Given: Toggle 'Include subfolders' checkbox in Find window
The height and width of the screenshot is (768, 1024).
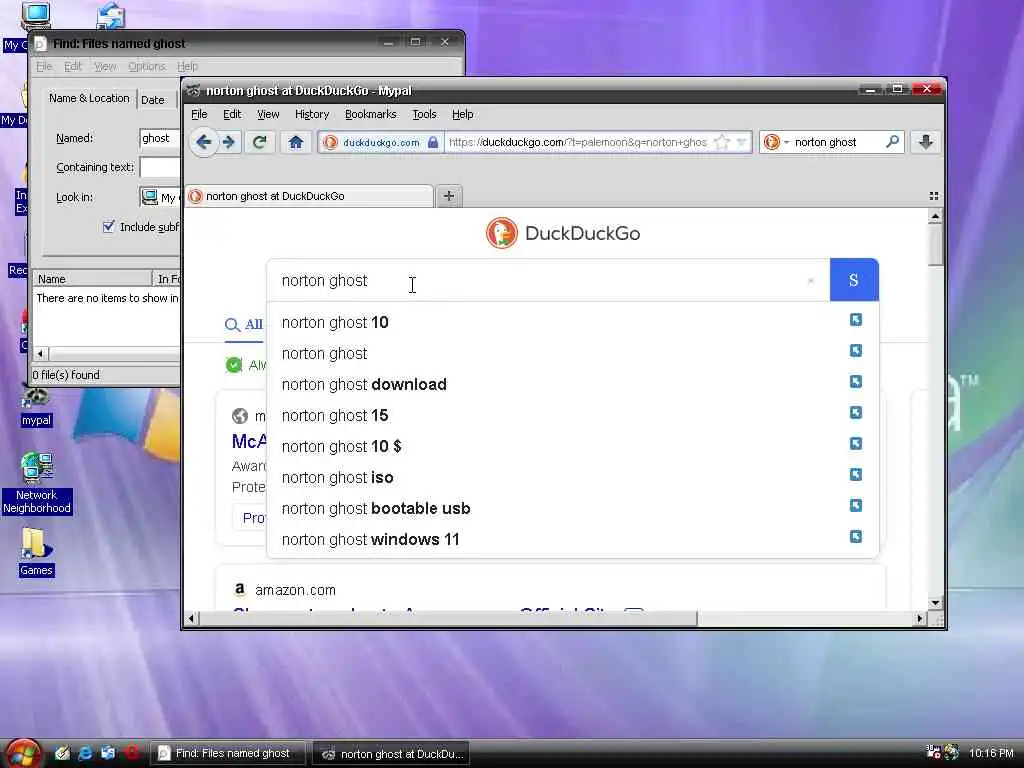Looking at the screenshot, I should click(x=108, y=227).
